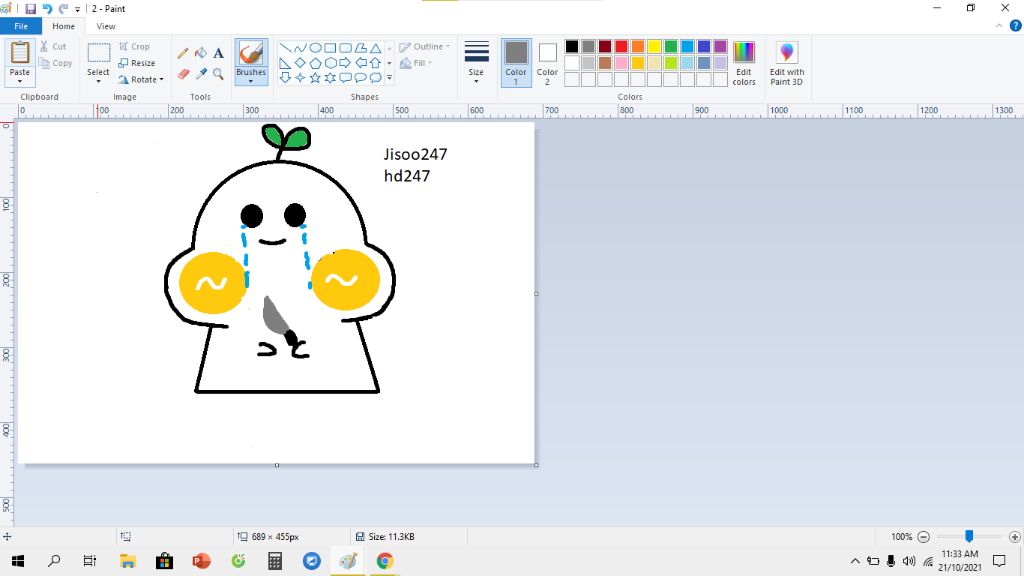Image resolution: width=1024 pixels, height=576 pixels.
Task: Pick the purple color swatch
Action: click(x=720, y=46)
